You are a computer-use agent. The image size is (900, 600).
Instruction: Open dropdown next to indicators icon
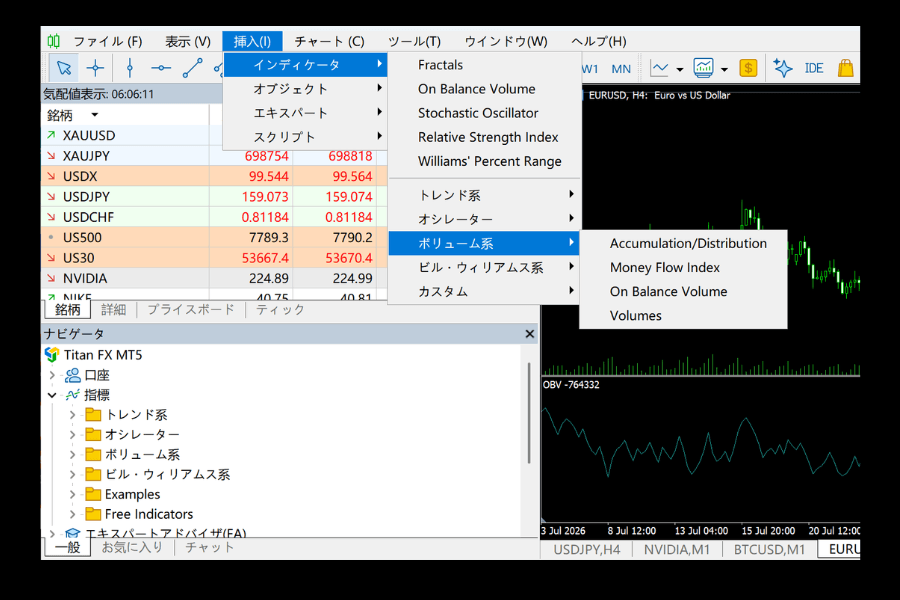click(724, 69)
